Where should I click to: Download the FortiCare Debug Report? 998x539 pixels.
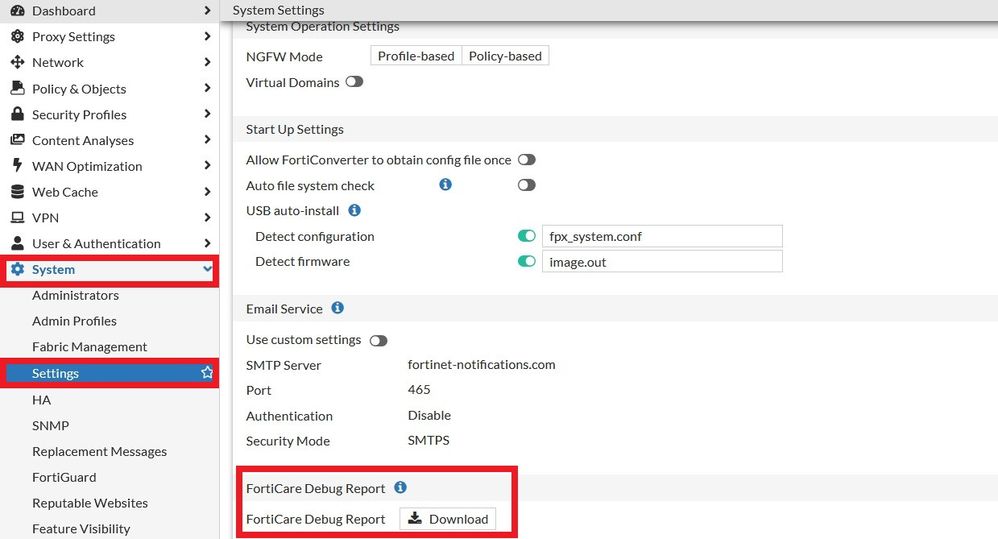(x=448, y=519)
